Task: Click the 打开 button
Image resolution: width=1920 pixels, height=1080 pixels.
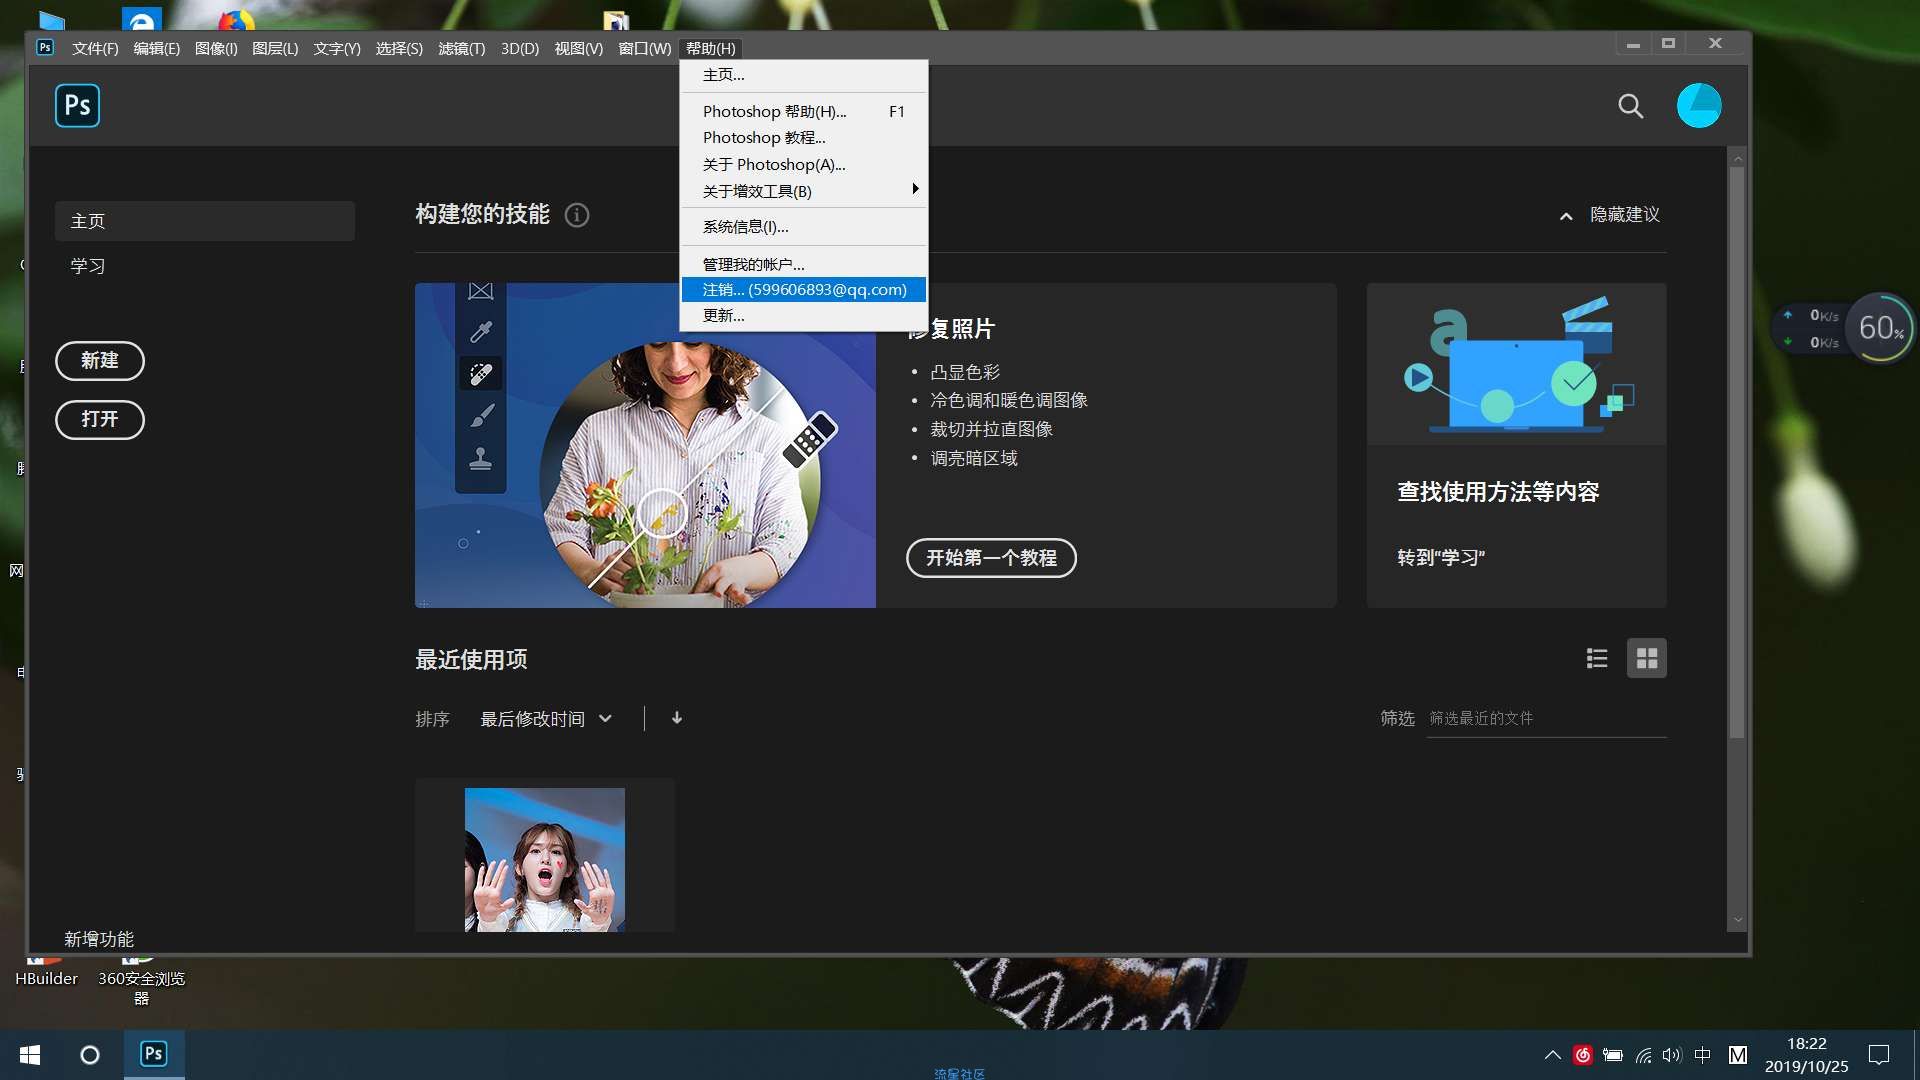Action: tap(99, 419)
